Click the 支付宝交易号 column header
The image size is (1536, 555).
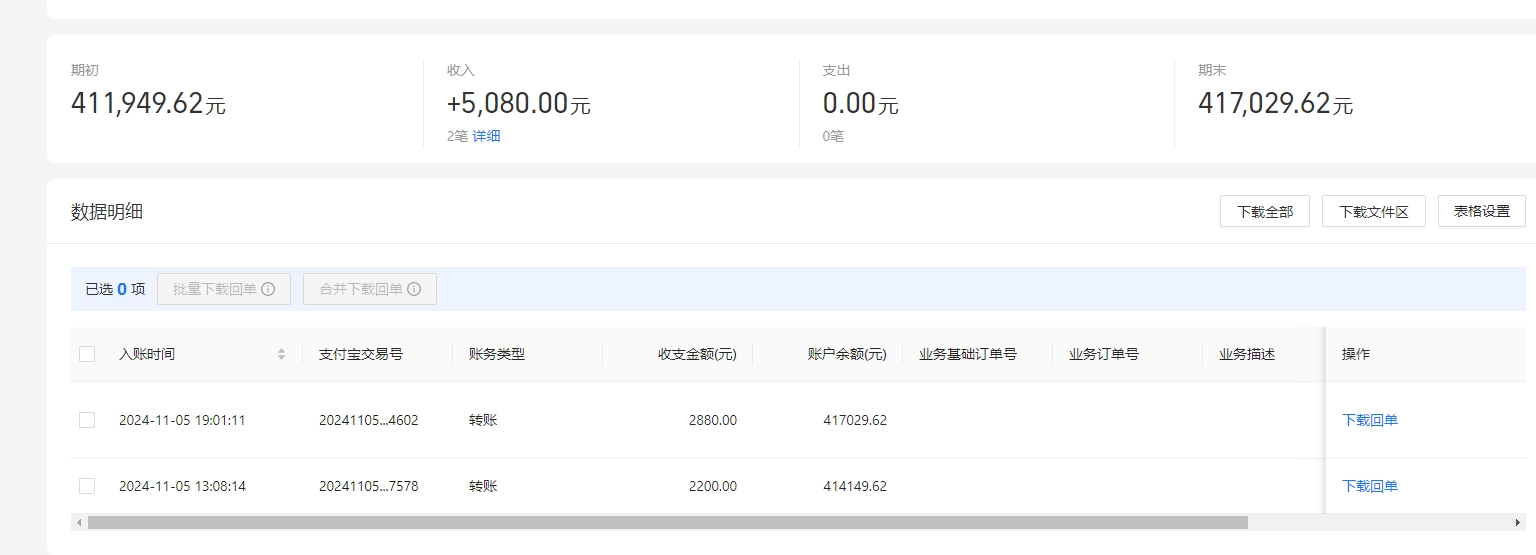(x=361, y=354)
